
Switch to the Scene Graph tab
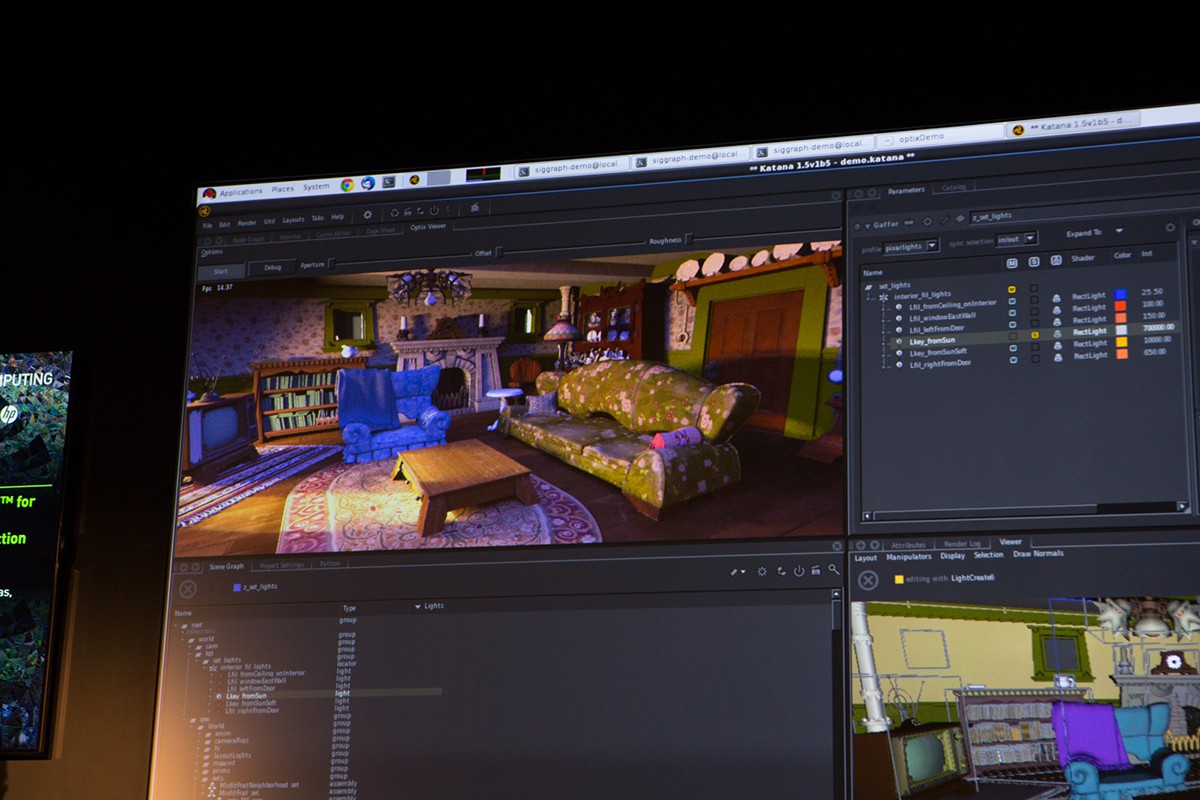point(226,566)
